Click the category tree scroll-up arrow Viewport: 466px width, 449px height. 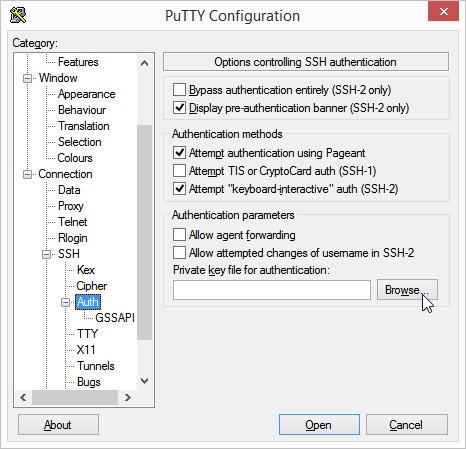pyautogui.click(x=144, y=63)
